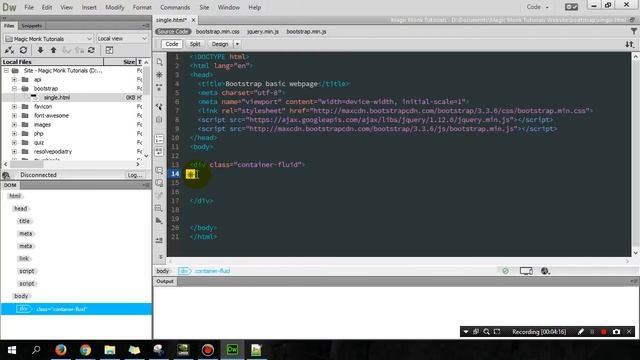The width and height of the screenshot is (640, 360).
Task: Open Chrome from the taskbar
Action: coord(85,350)
